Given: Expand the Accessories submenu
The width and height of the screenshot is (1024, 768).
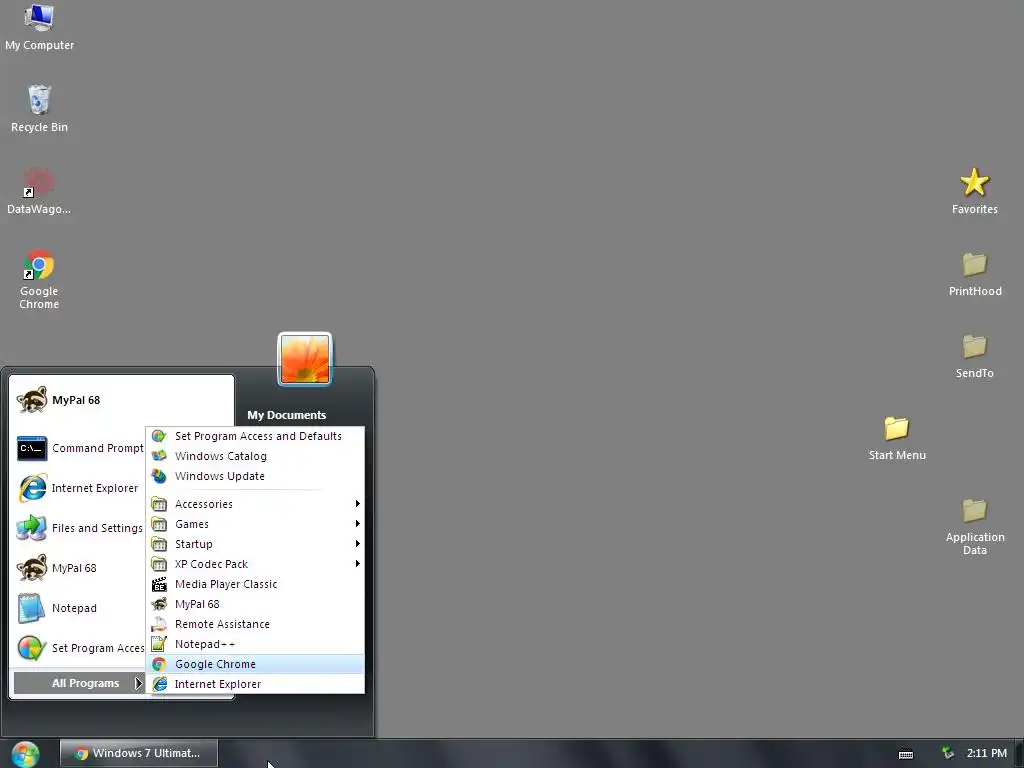Looking at the screenshot, I should click(x=255, y=504).
